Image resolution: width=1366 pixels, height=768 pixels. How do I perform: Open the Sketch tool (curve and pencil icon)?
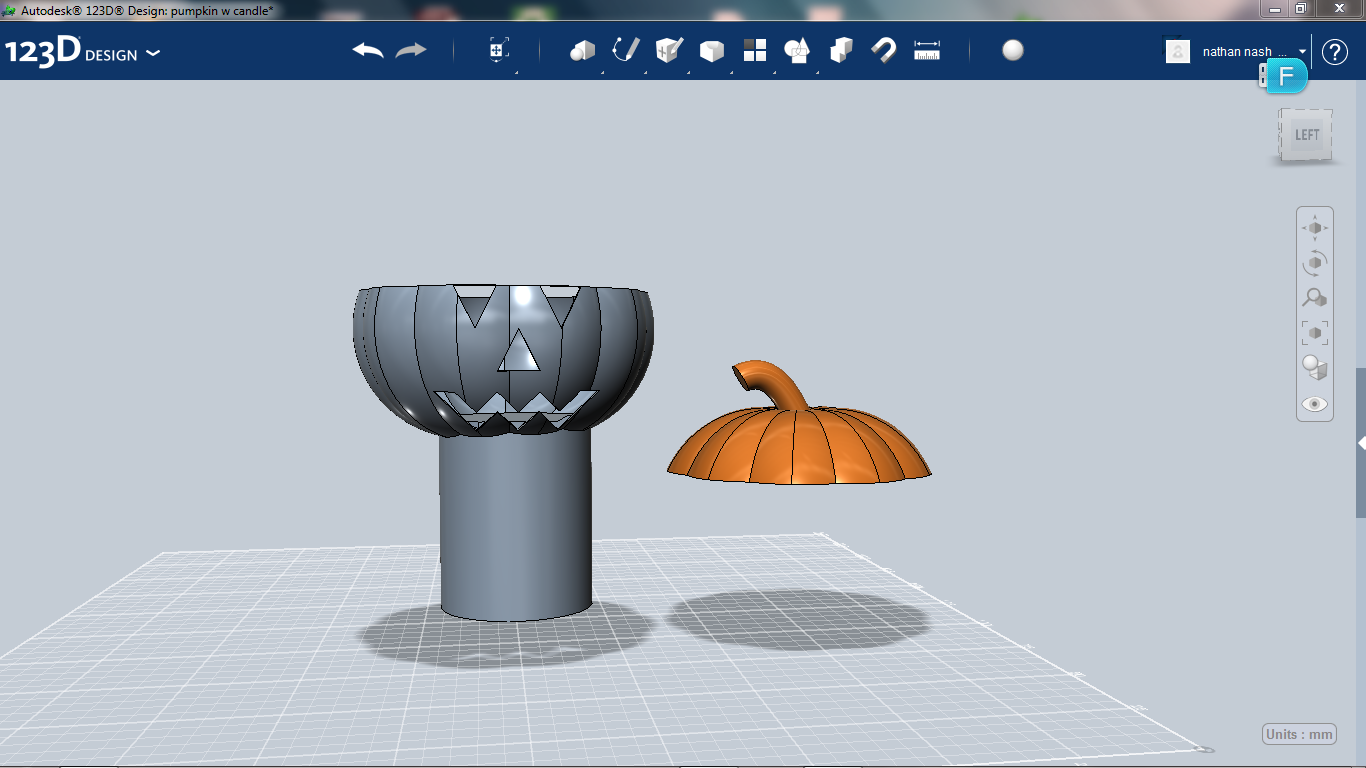[x=626, y=50]
